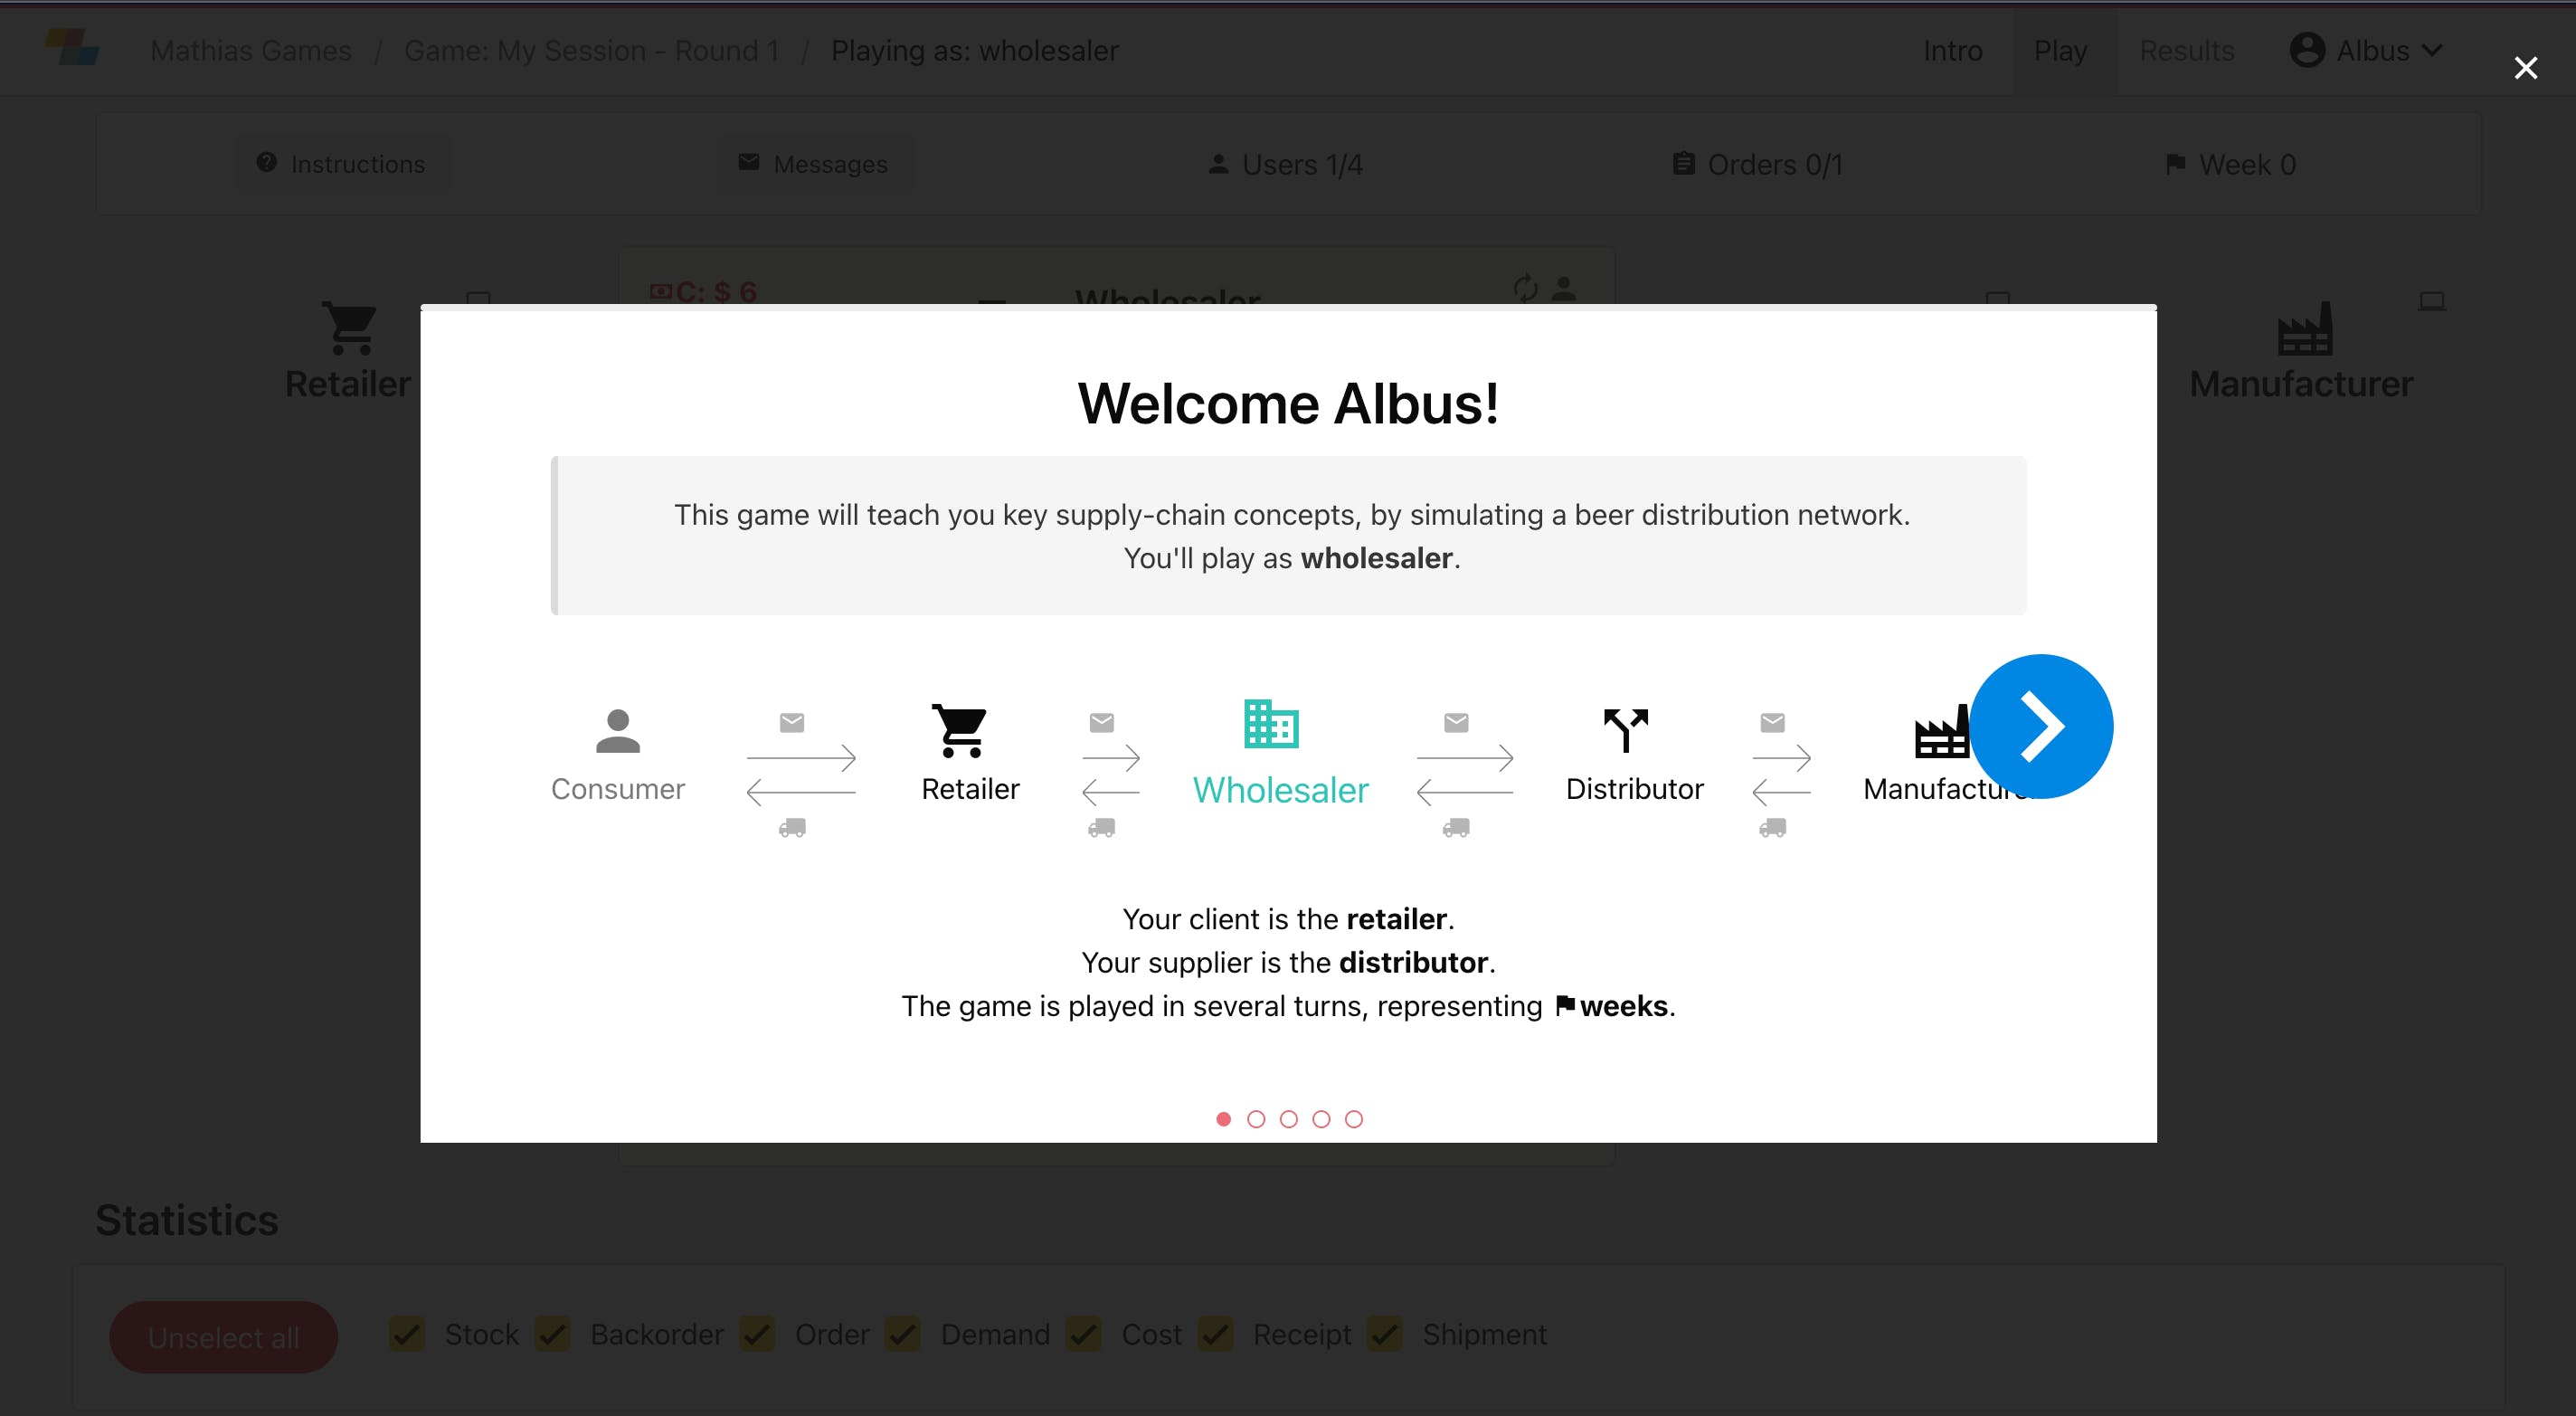Switch to the Results tab

click(2186, 50)
